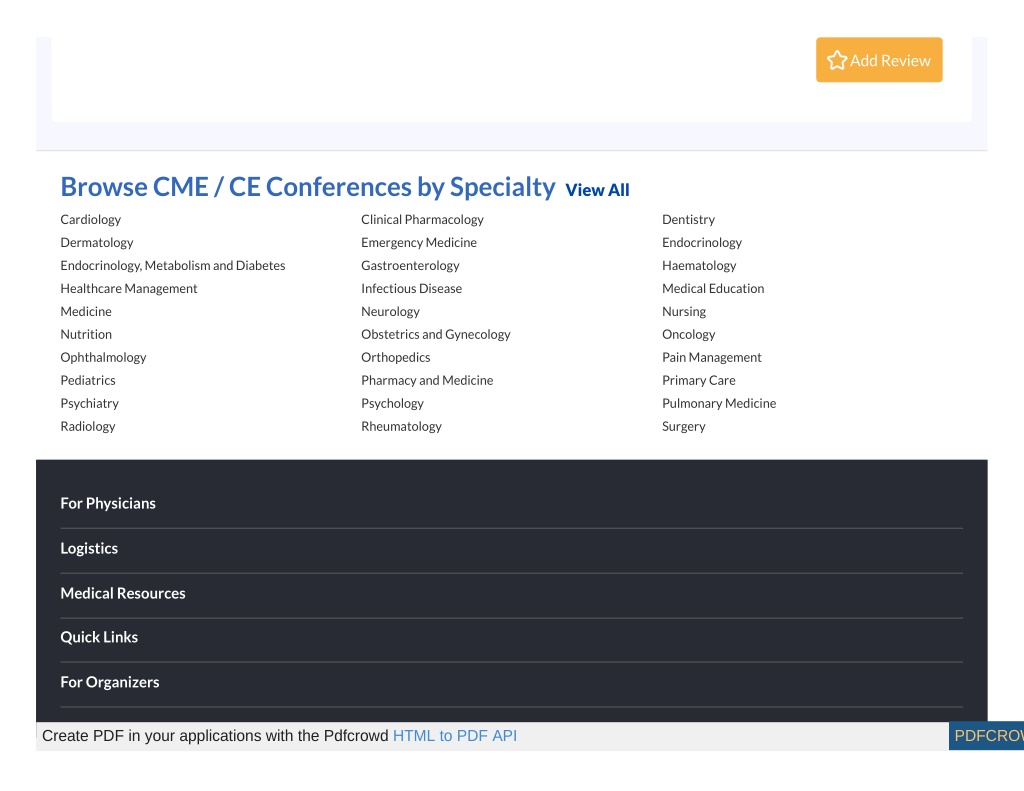Screen dimensions: 1024x791
Task: Open Orthopedics conferences
Action: point(396,357)
